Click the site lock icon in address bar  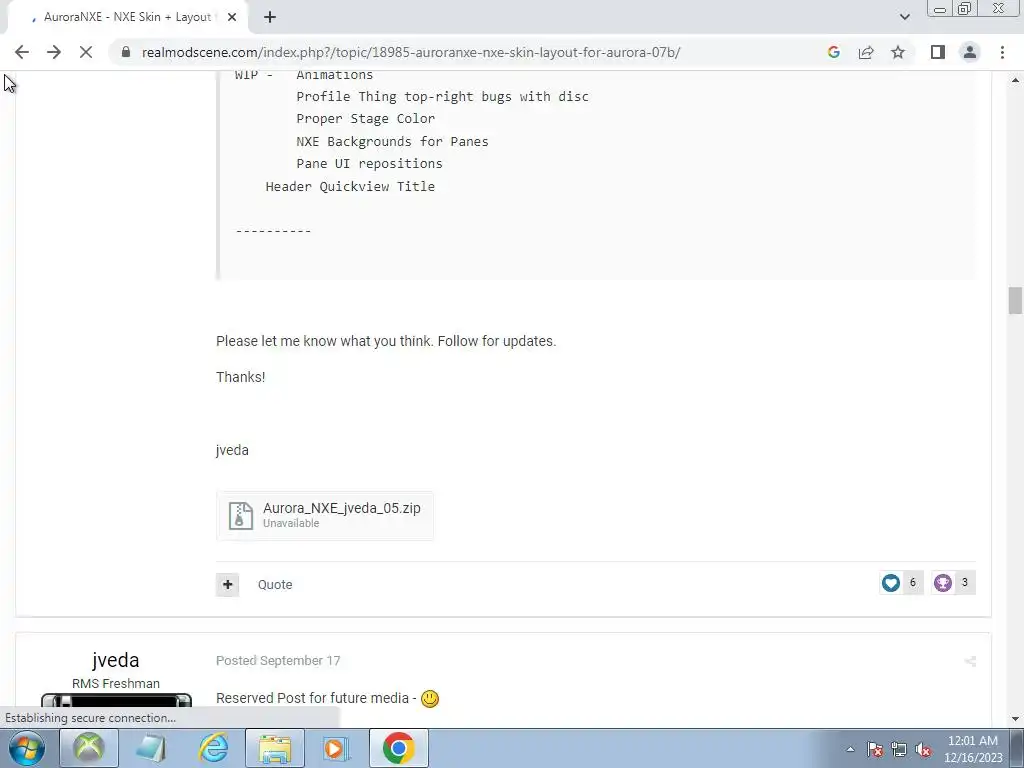point(126,52)
